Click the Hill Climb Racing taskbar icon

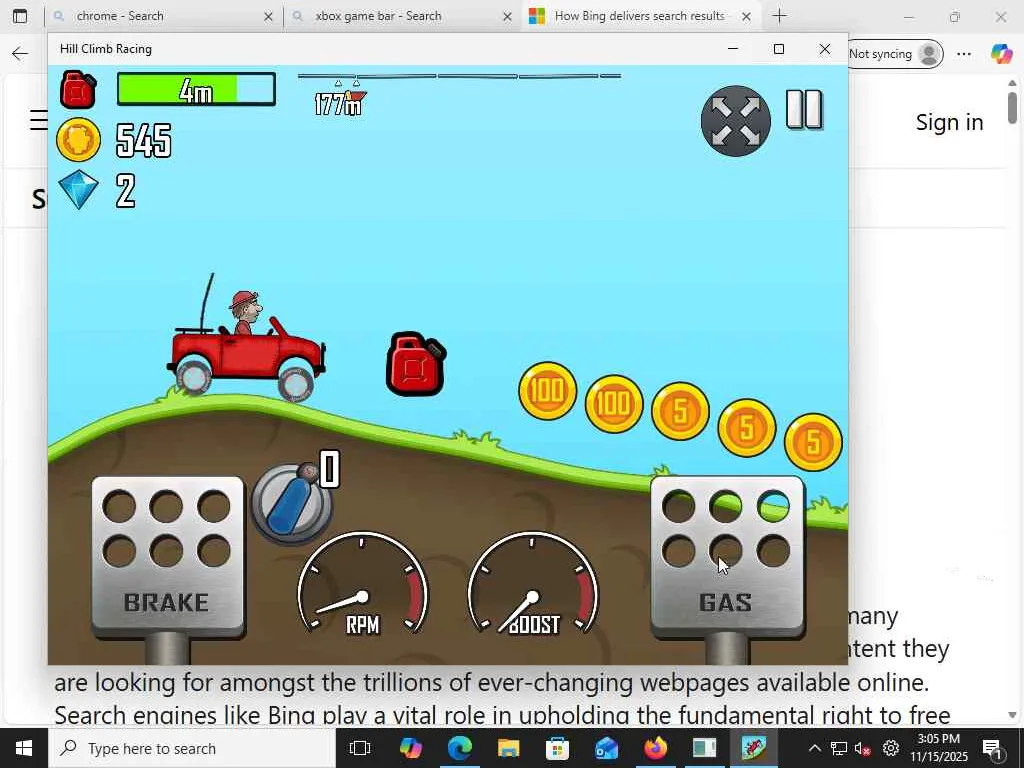click(x=754, y=748)
